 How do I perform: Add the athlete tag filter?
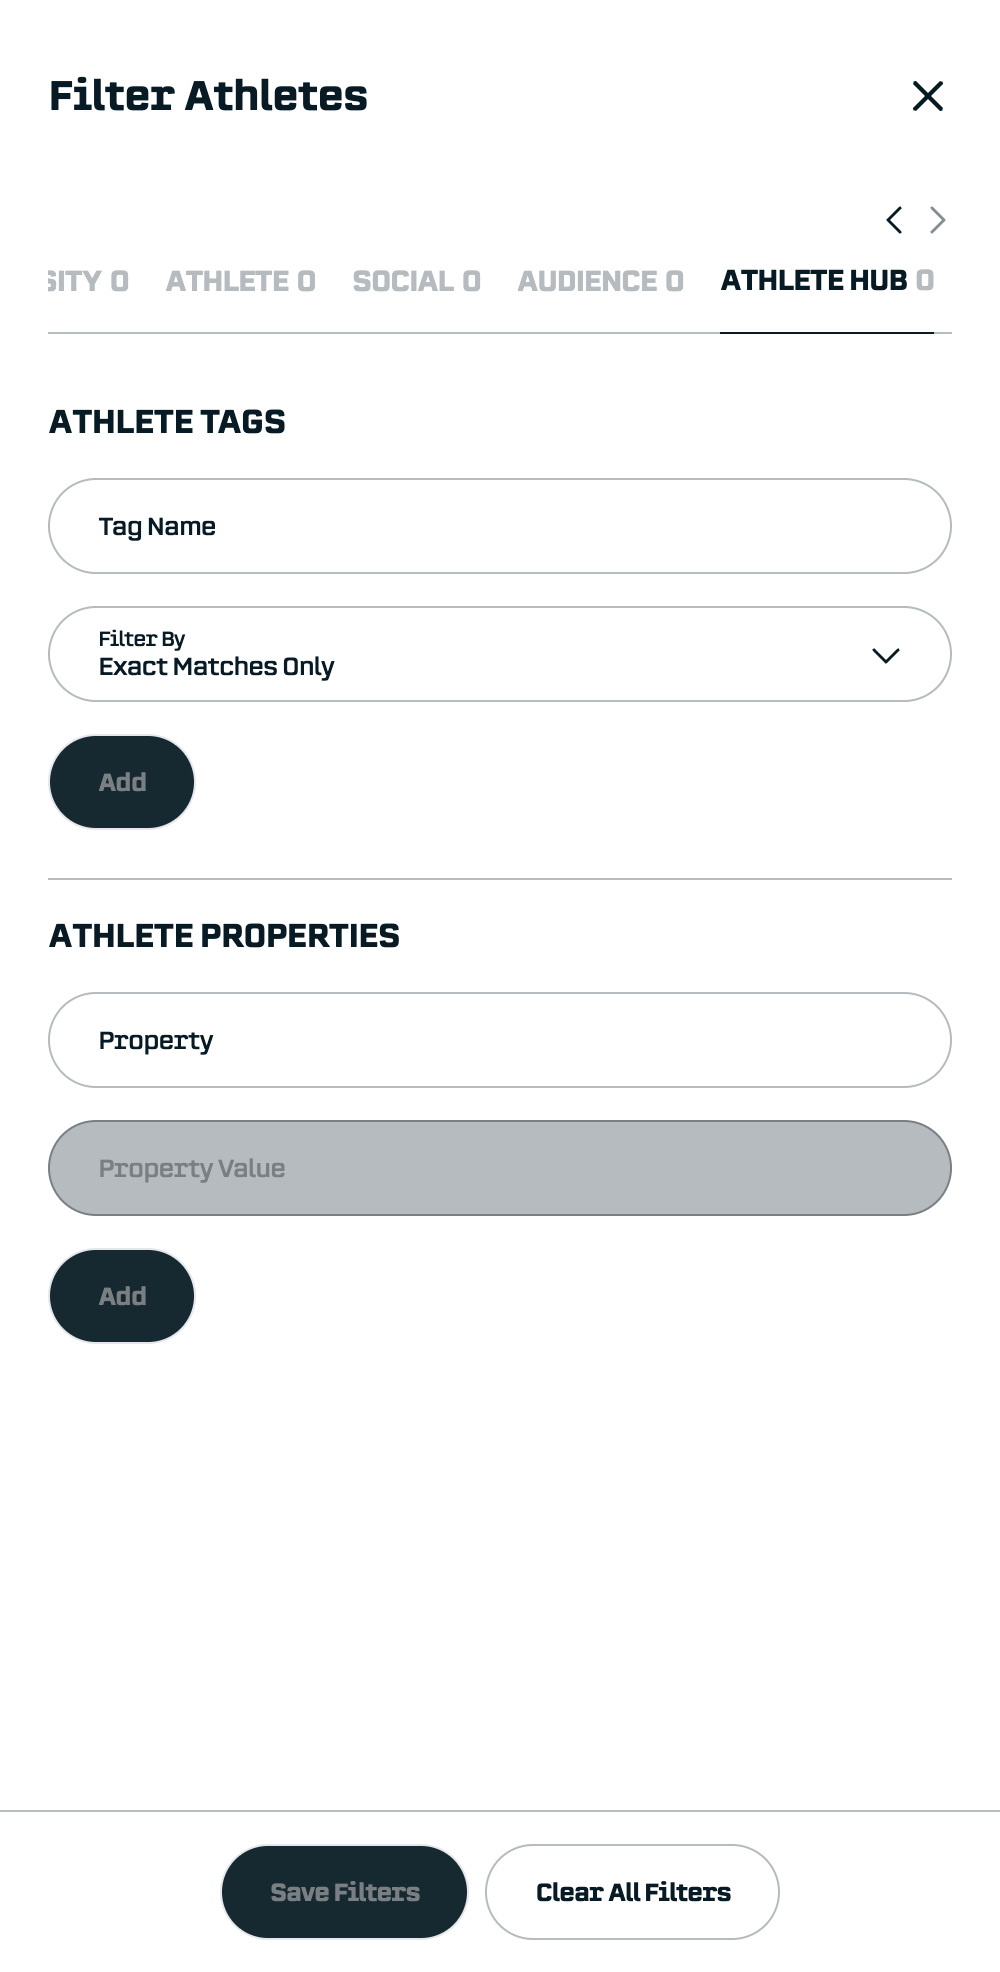pyautogui.click(x=122, y=782)
